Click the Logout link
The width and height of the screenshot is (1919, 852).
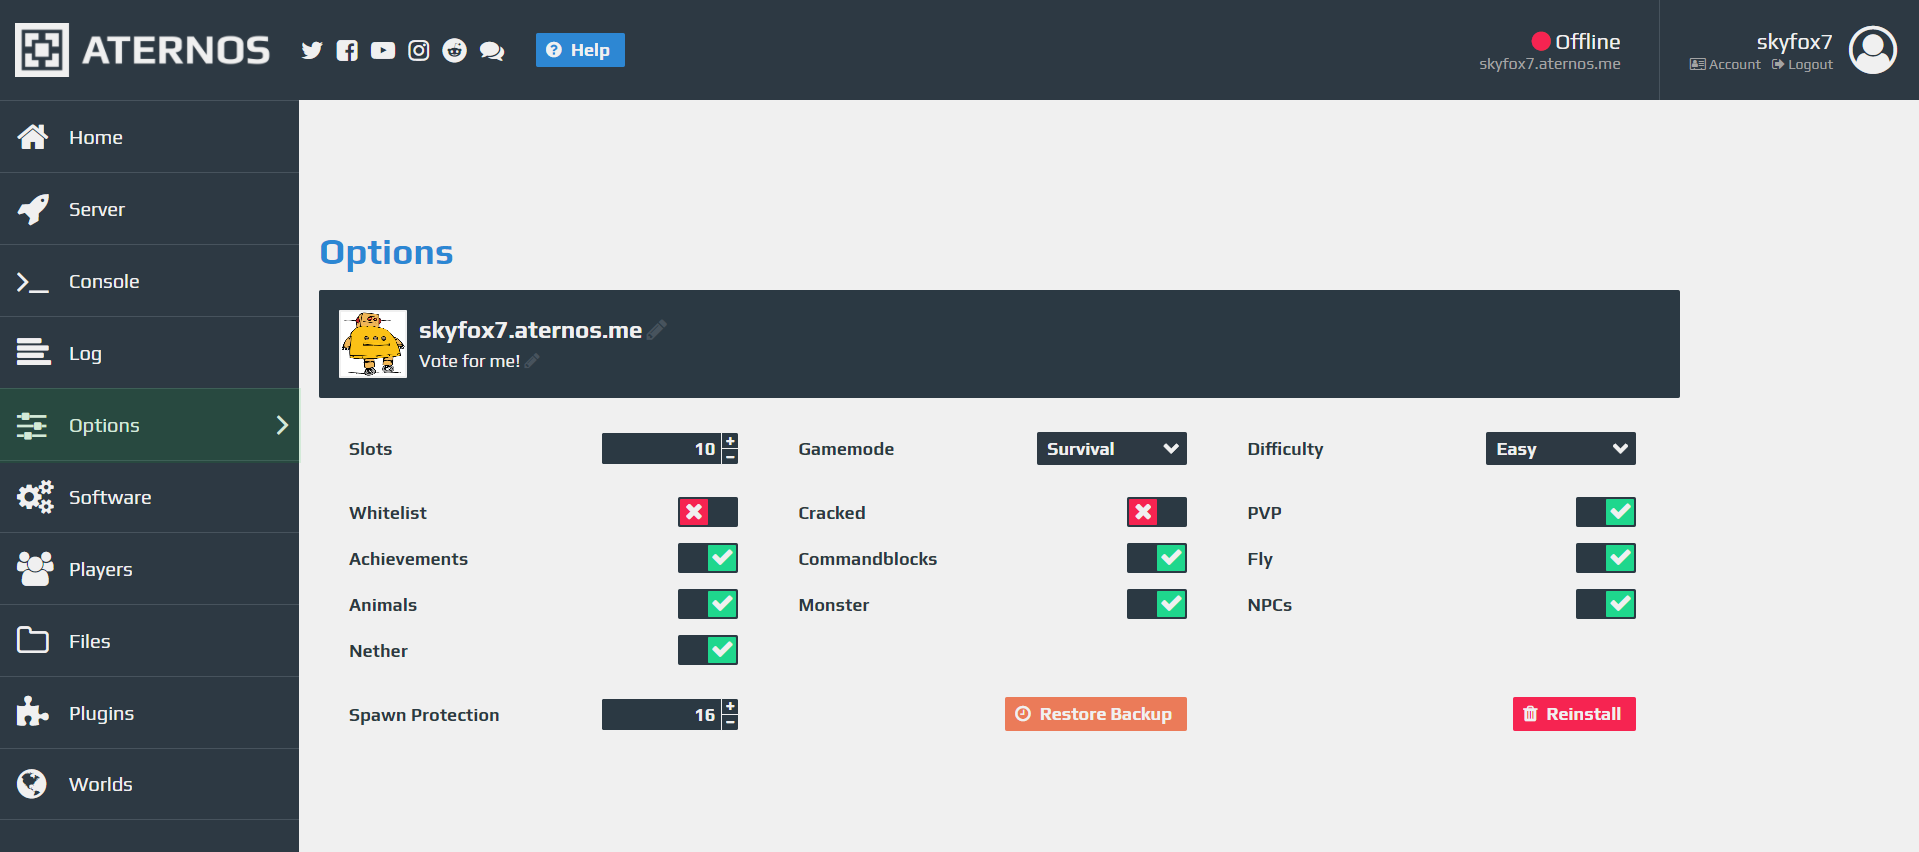click(x=1802, y=65)
